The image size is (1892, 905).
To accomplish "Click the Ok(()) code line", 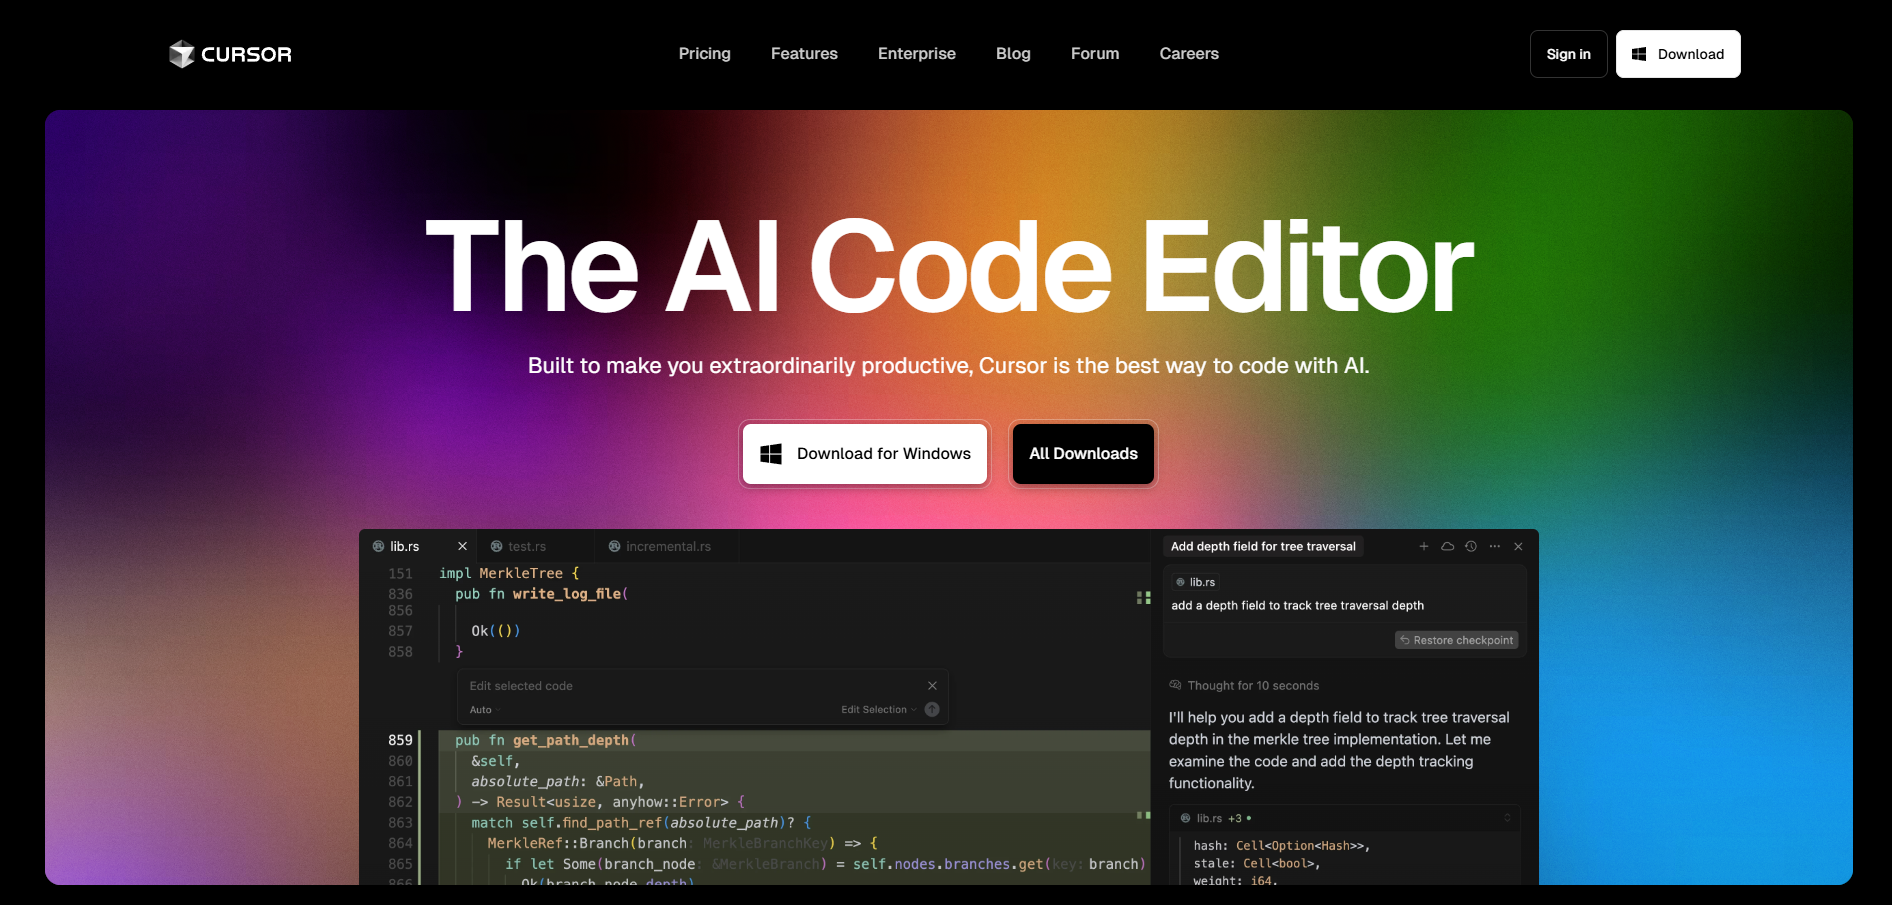I will click(x=495, y=631).
